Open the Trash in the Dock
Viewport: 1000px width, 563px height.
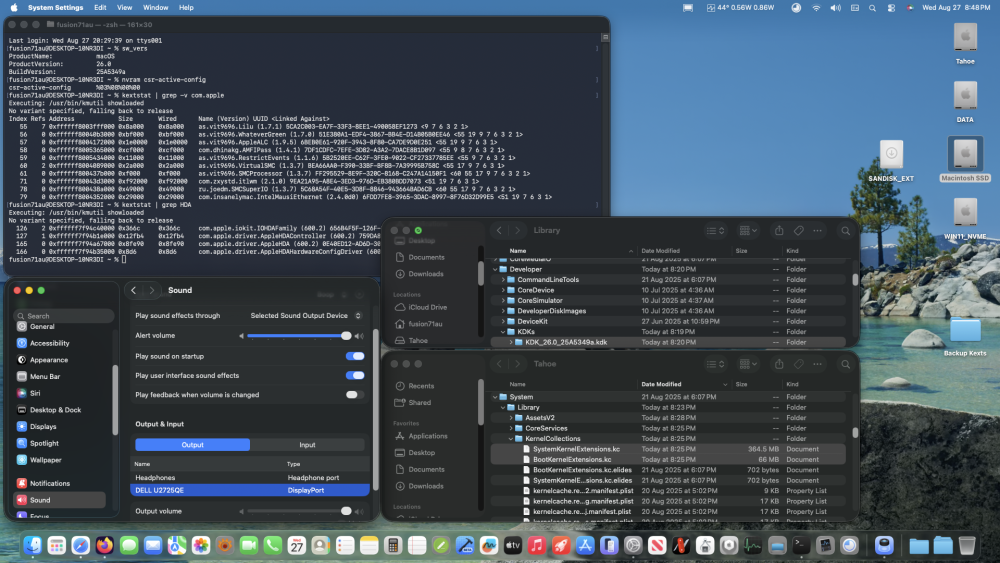[967, 545]
